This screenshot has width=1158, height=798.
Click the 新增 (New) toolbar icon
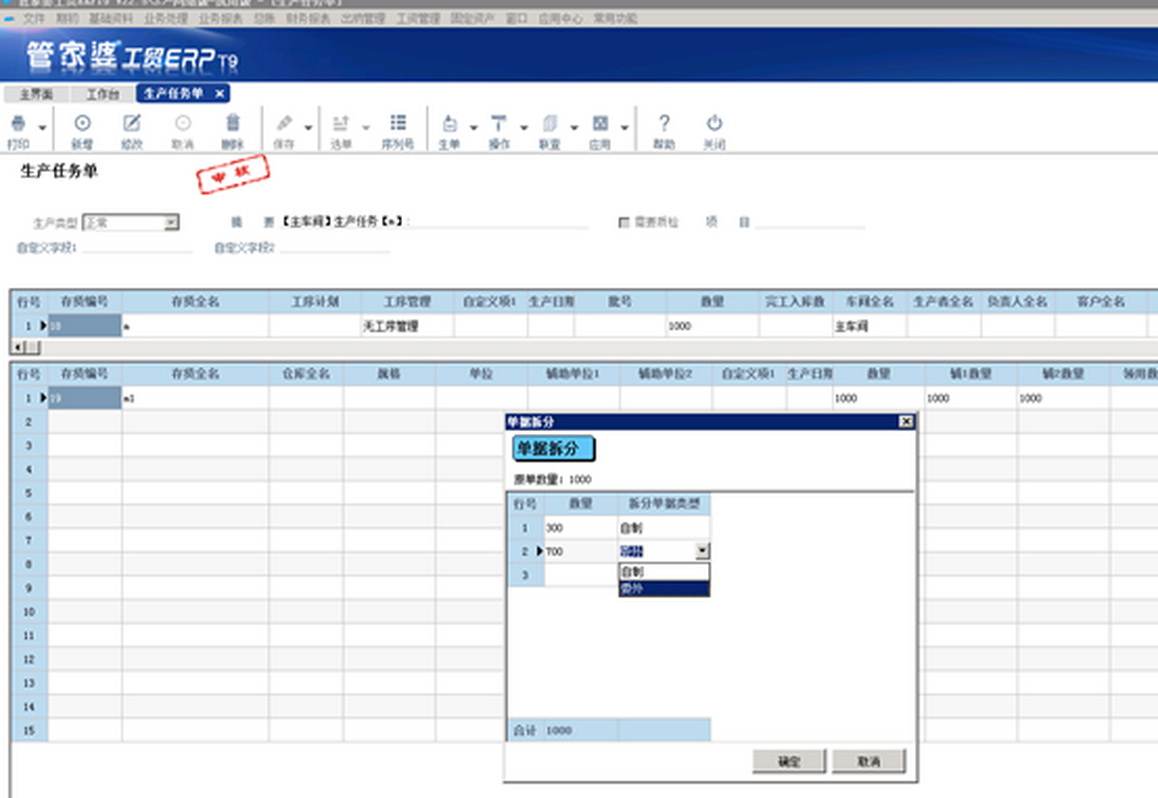click(83, 124)
